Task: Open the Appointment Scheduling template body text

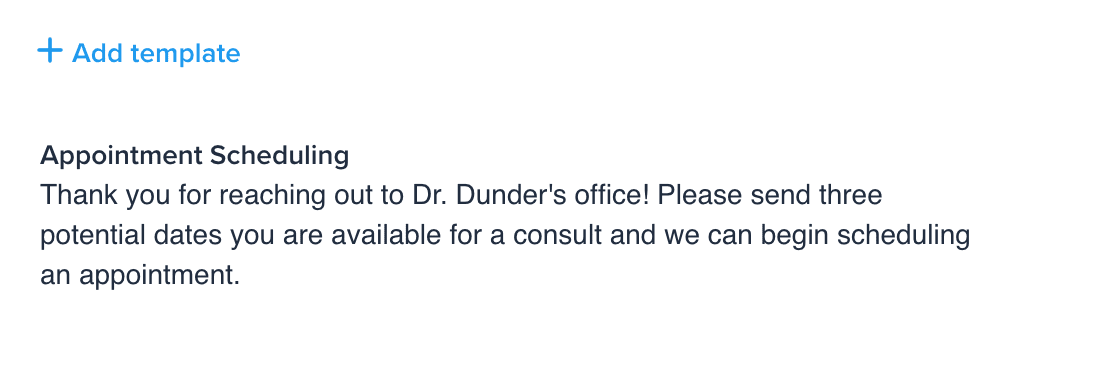Action: tap(505, 235)
